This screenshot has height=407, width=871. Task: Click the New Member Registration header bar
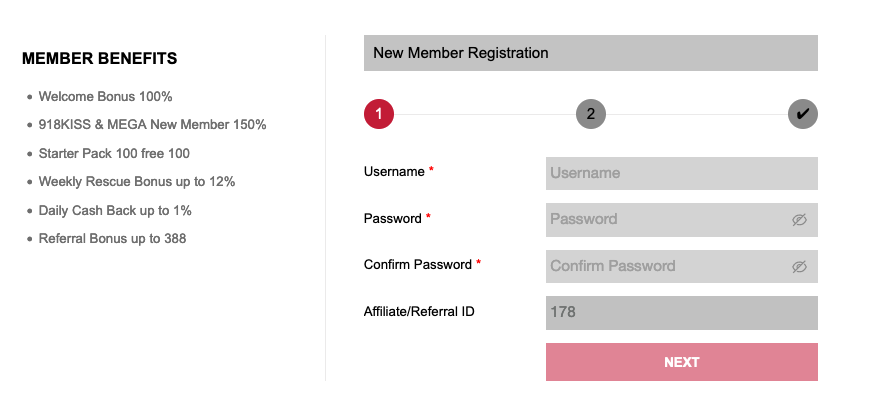tap(590, 53)
